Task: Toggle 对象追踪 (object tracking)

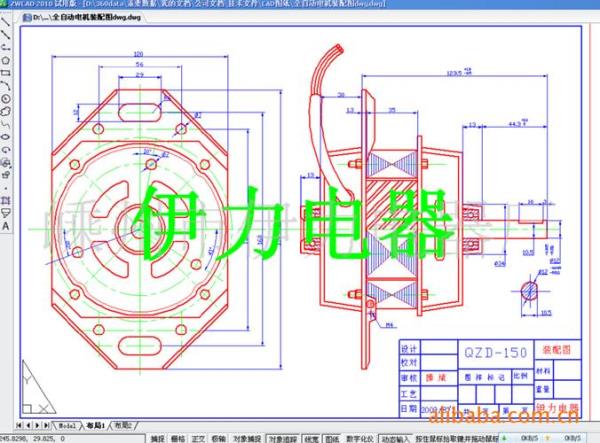Action: pos(283,438)
